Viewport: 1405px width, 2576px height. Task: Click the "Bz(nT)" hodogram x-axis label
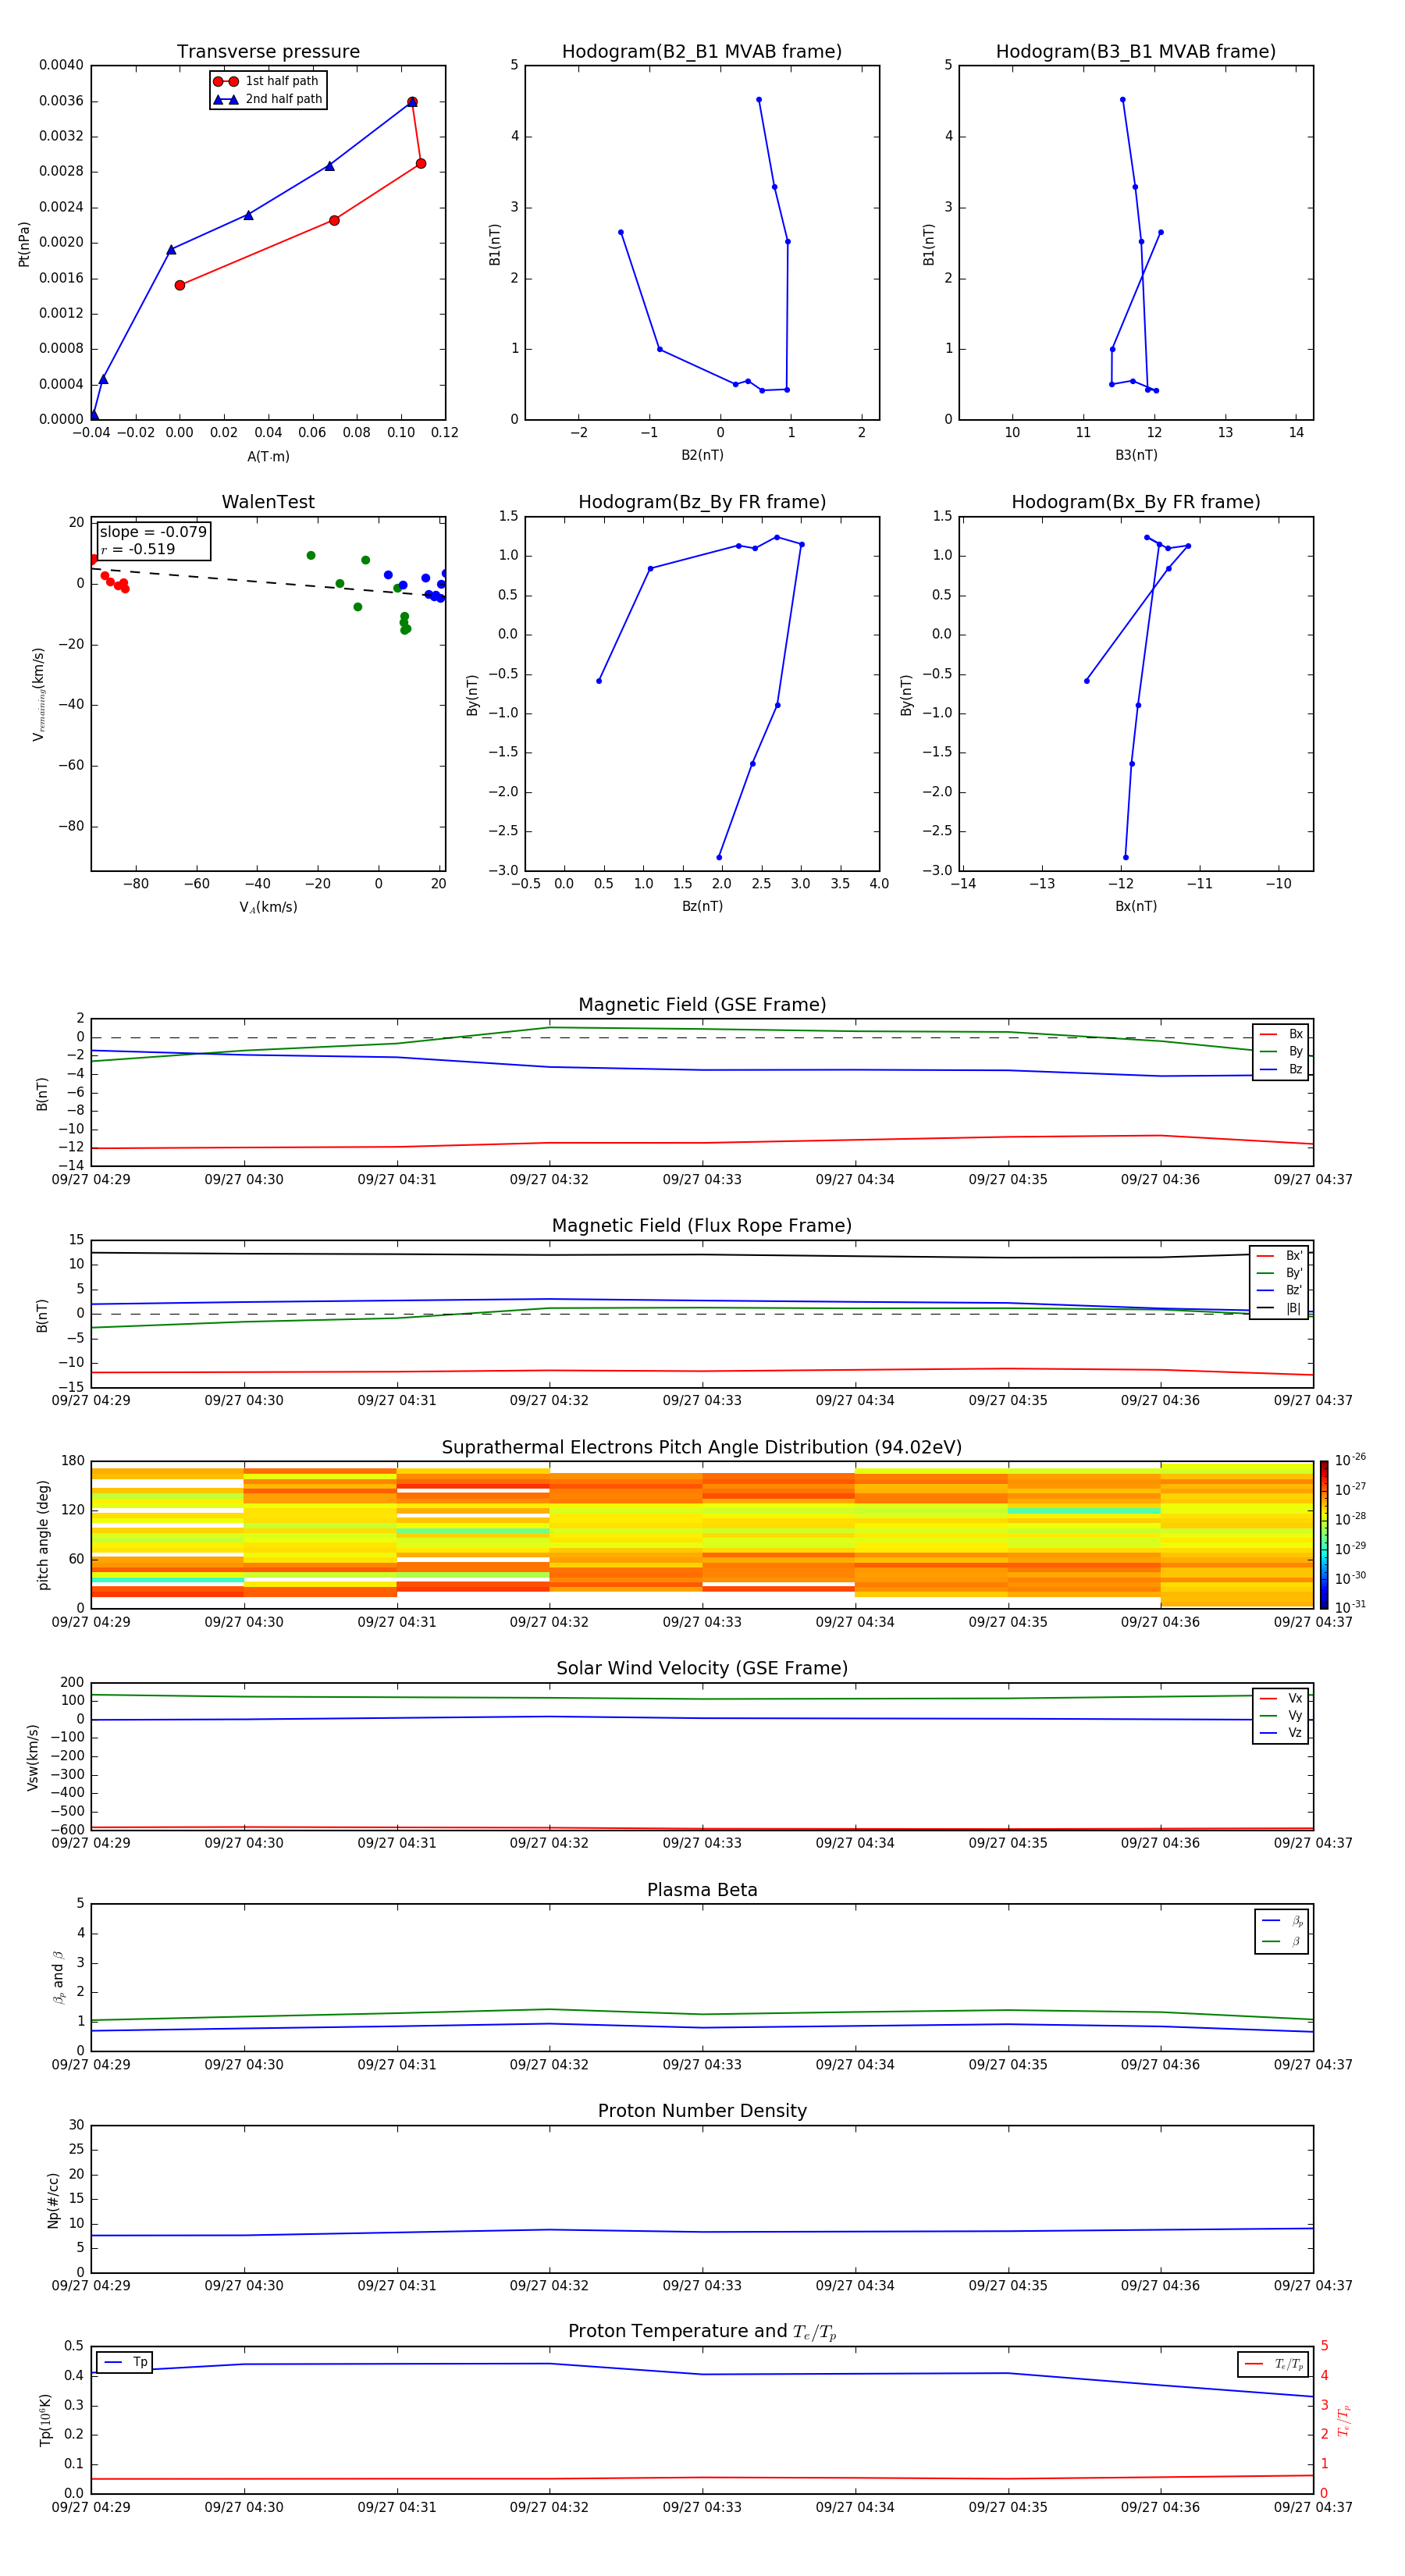[702, 907]
